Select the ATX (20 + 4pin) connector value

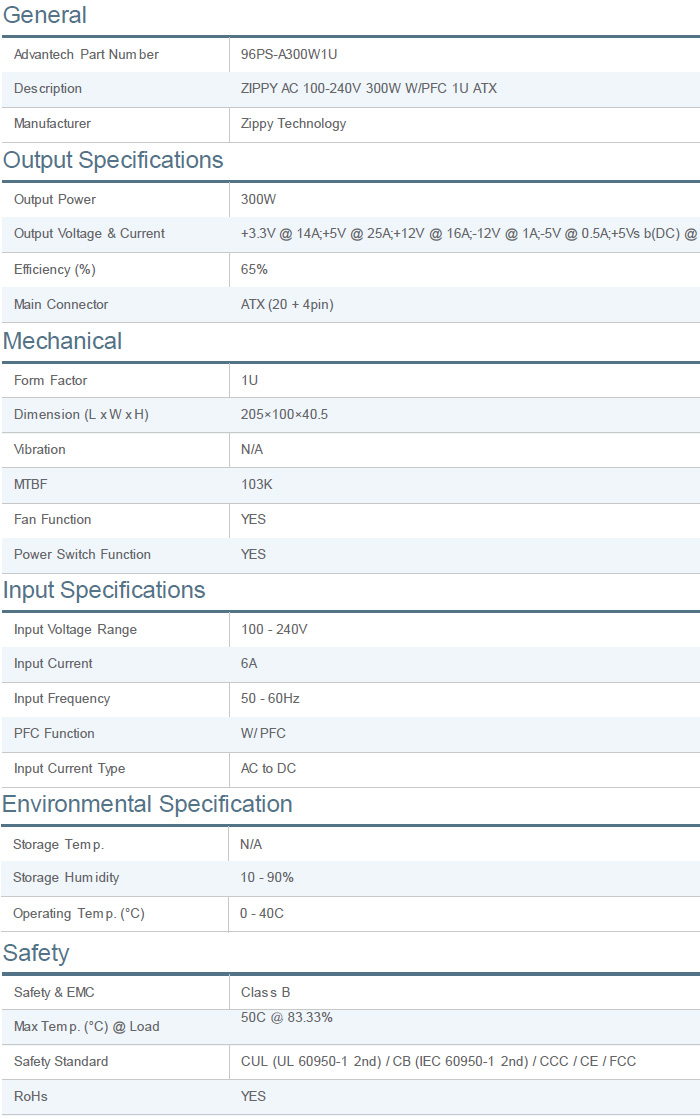[x=287, y=304]
